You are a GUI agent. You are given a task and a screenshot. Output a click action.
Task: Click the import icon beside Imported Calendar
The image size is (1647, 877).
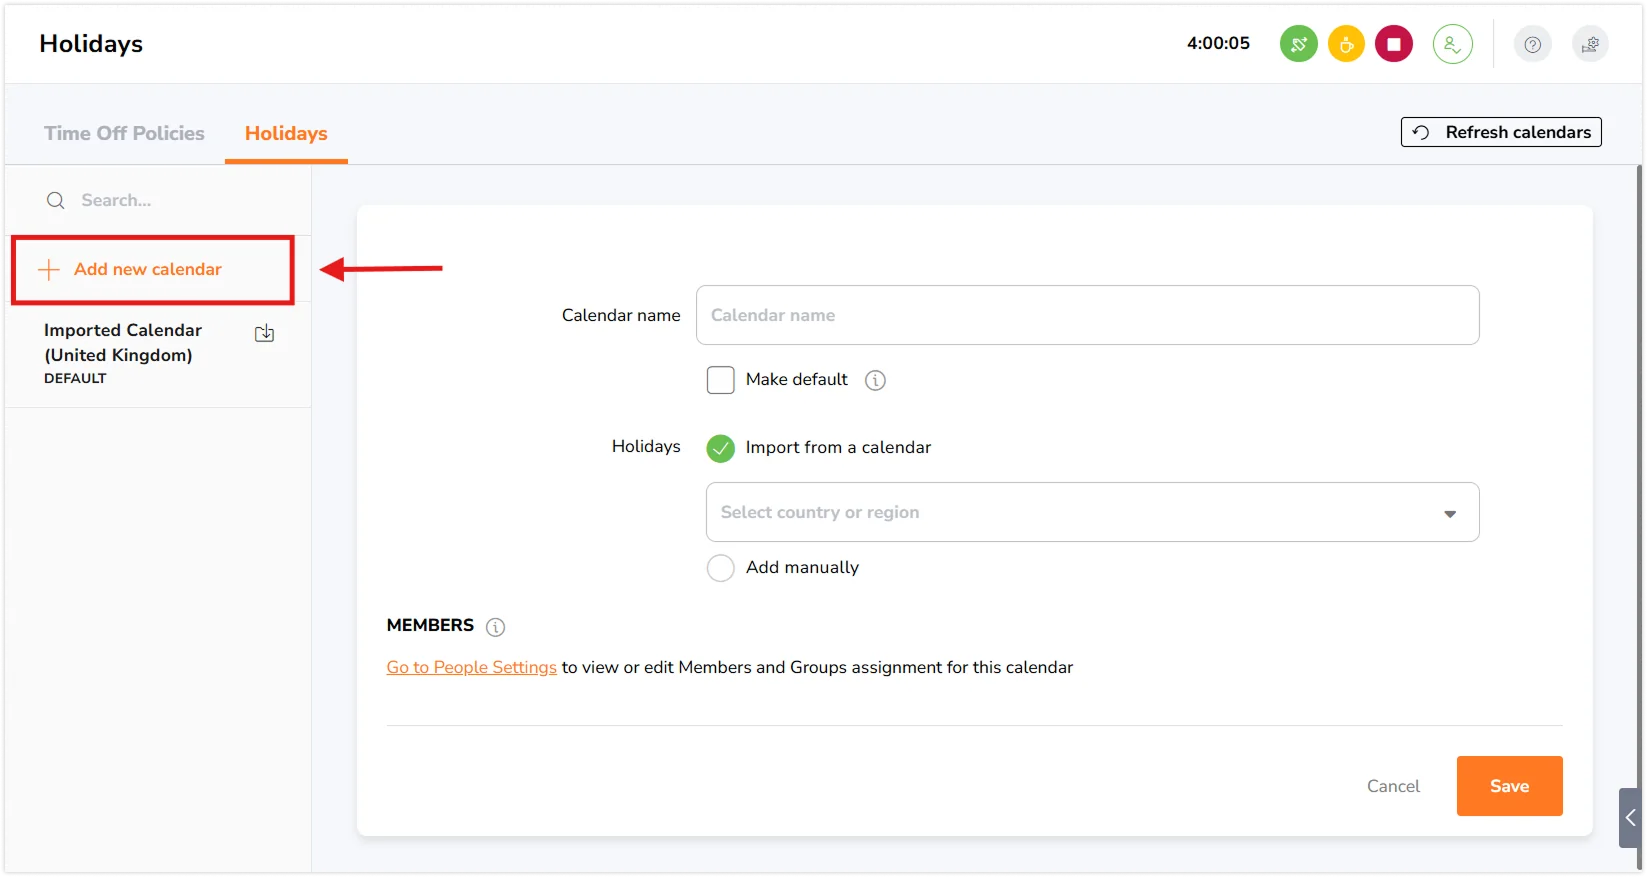(x=264, y=334)
